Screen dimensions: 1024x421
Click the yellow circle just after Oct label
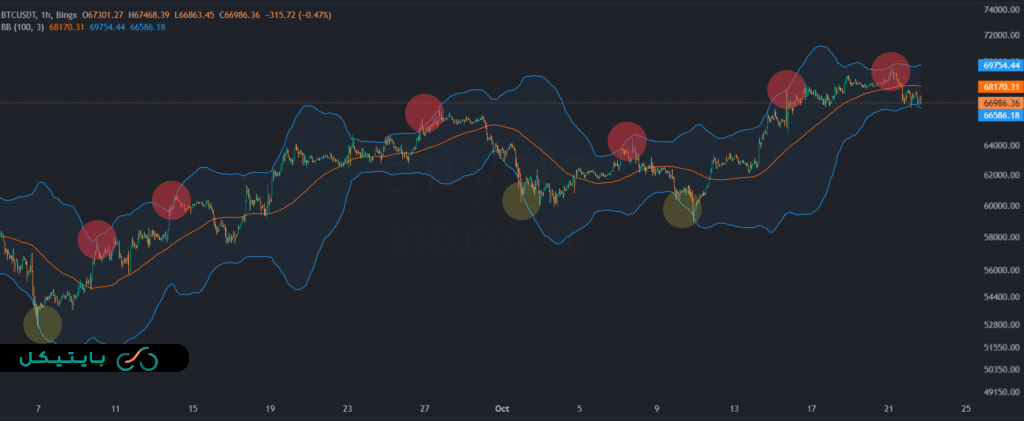coord(520,200)
